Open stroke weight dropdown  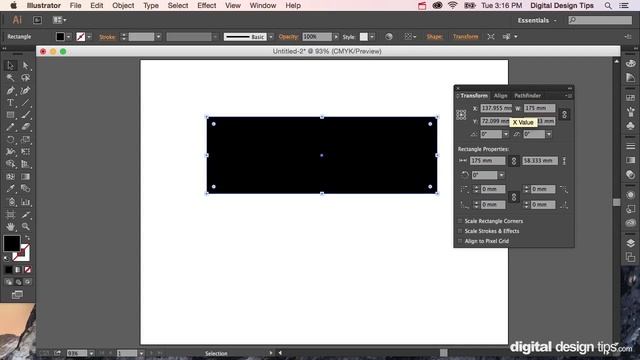(158, 37)
